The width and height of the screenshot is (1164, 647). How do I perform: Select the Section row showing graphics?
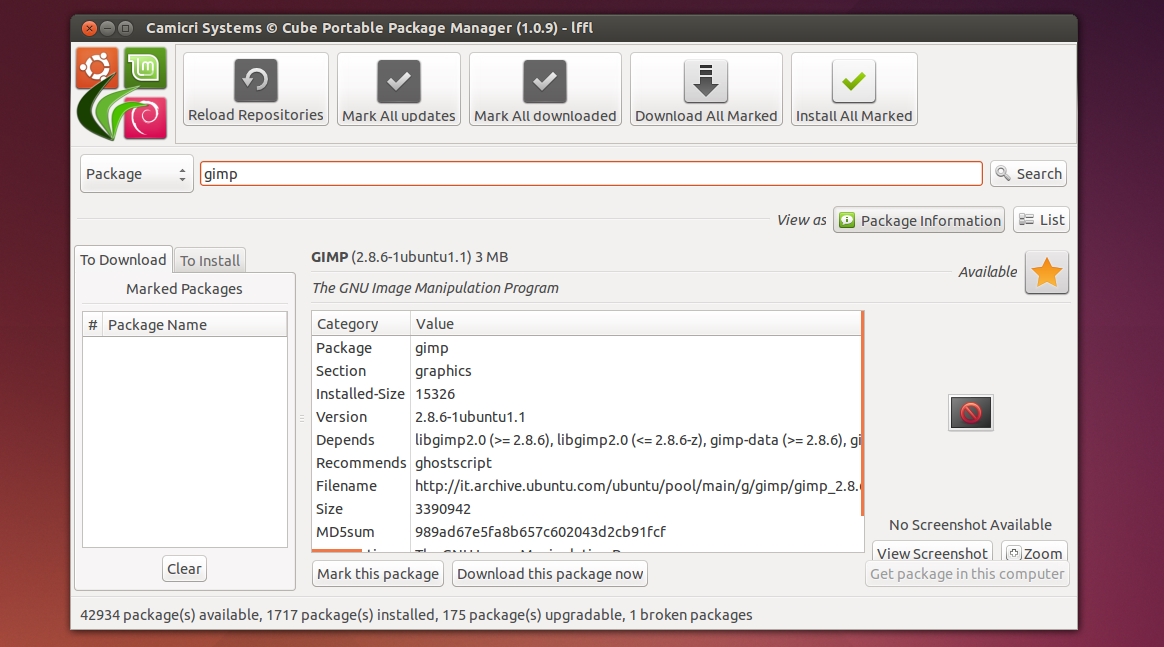586,371
